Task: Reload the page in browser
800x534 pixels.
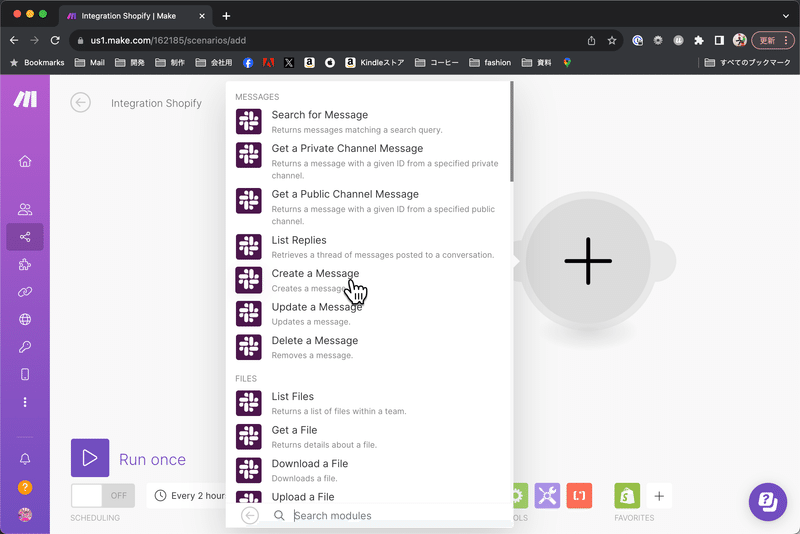Action: tap(55, 40)
